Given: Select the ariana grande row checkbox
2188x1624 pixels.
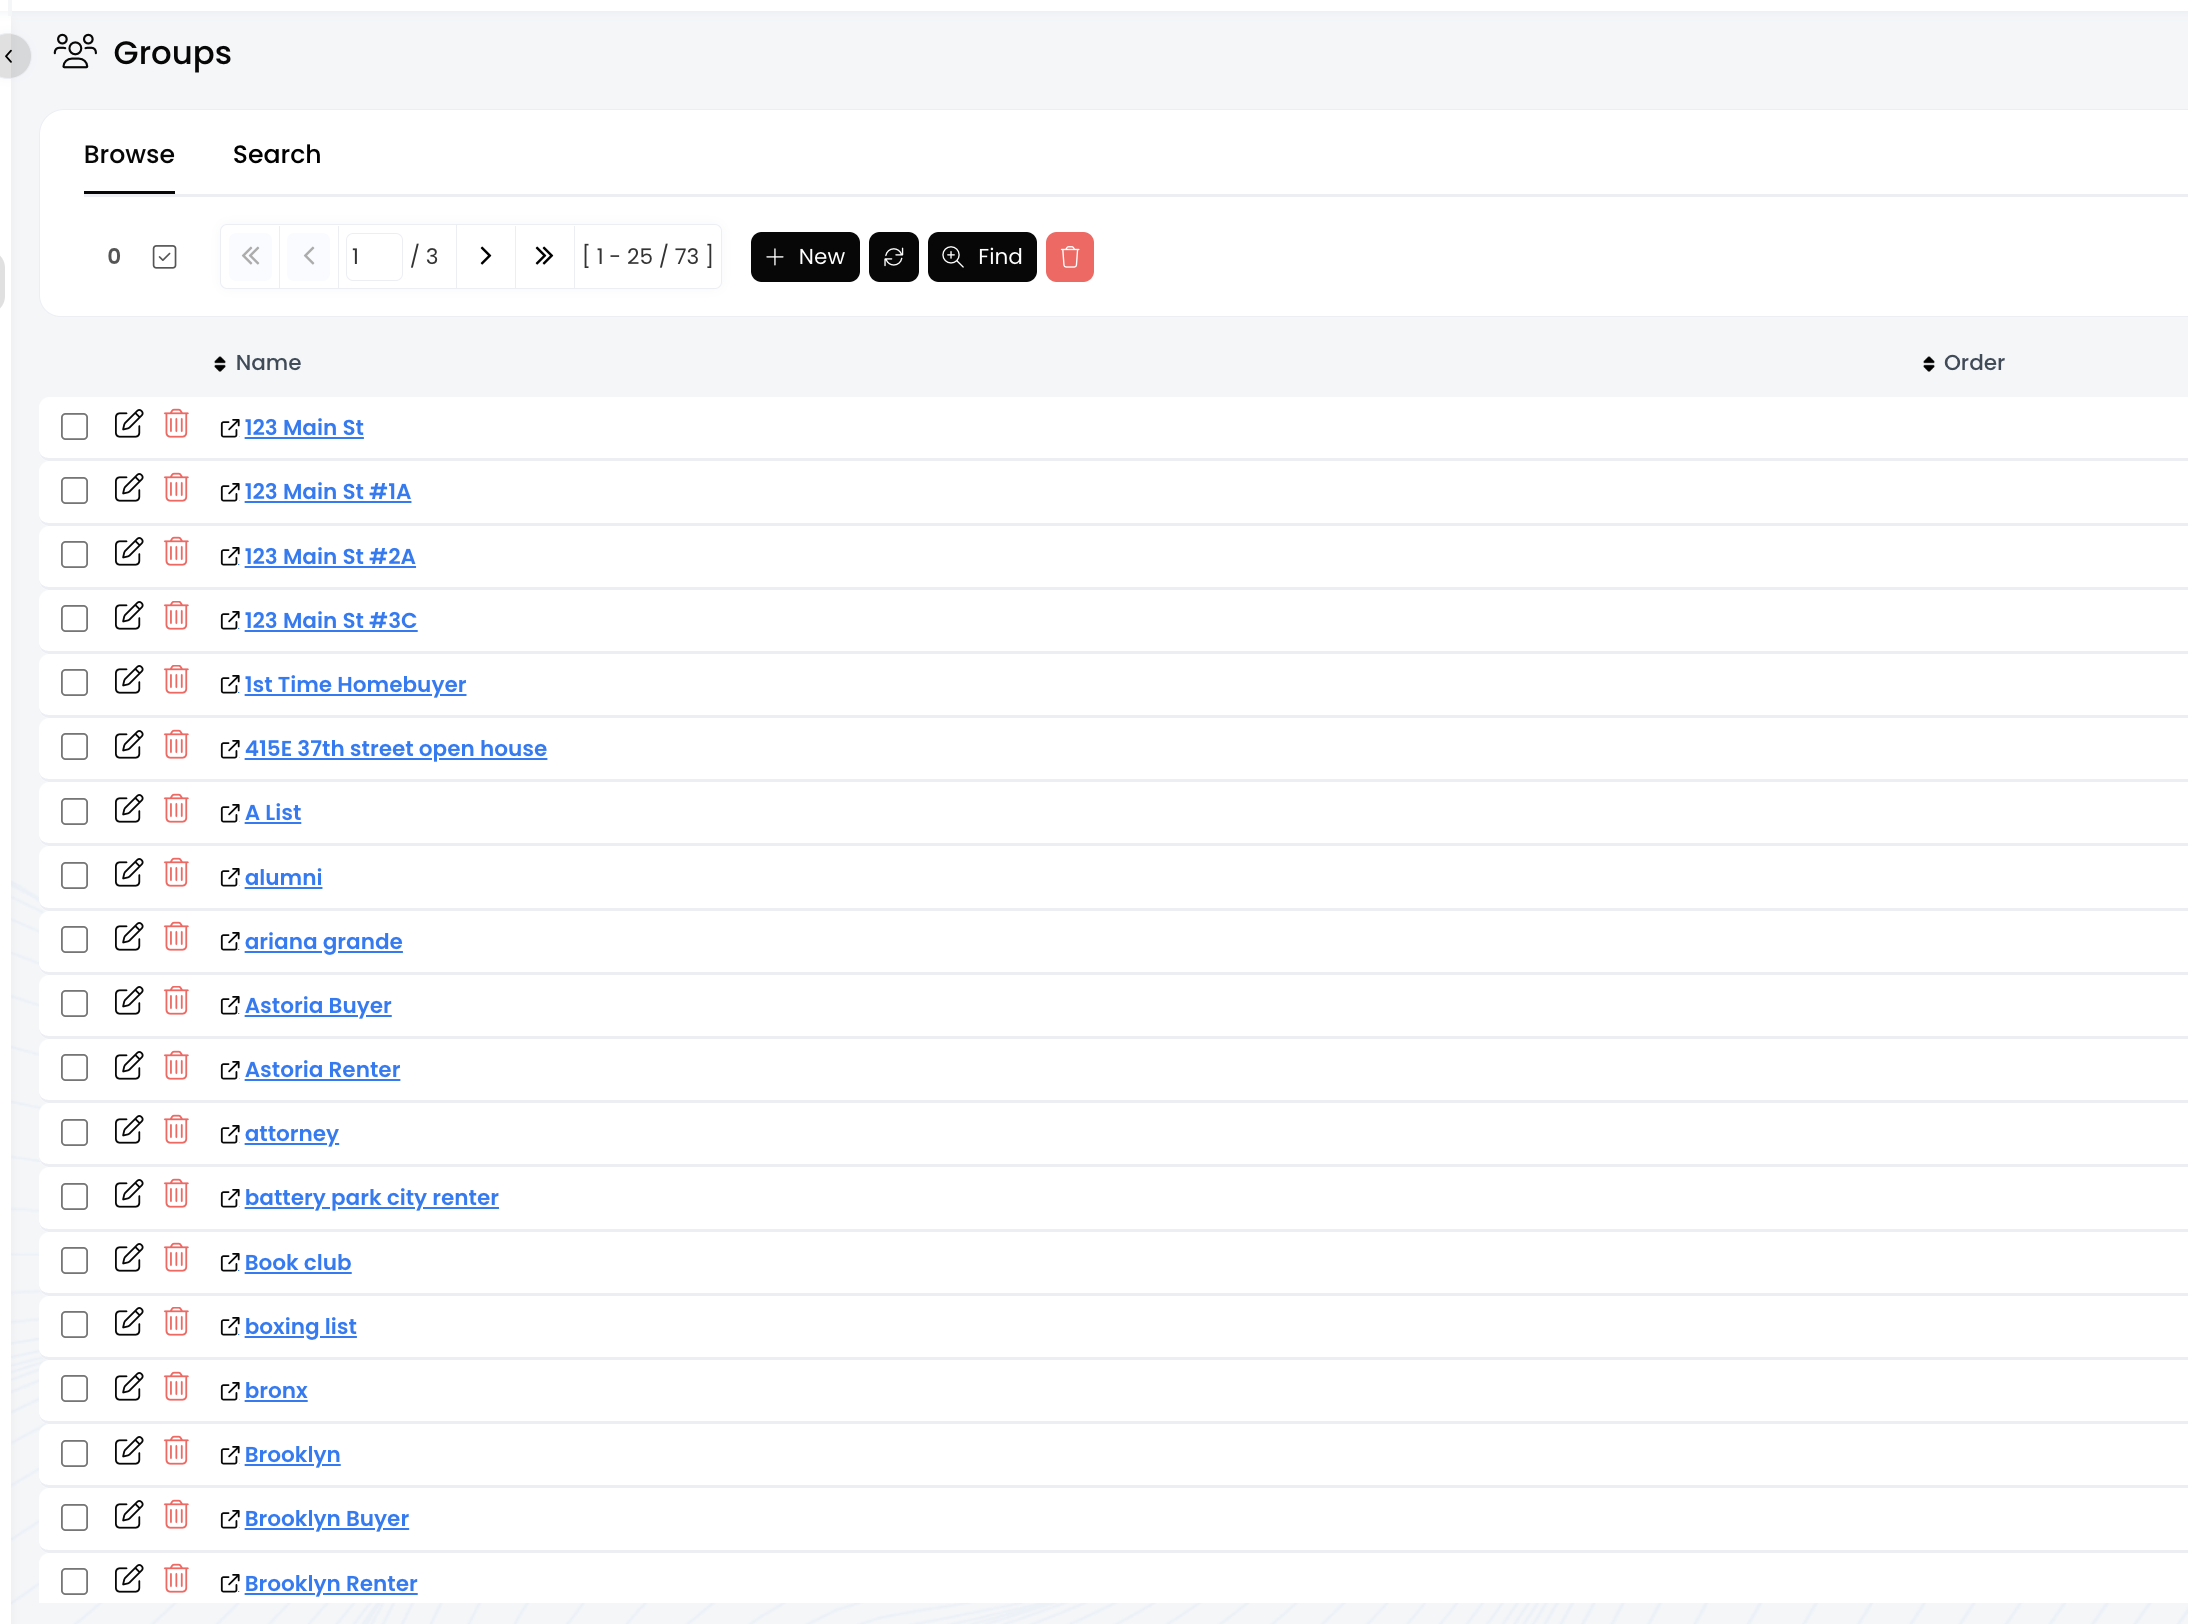Looking at the screenshot, I should 74,940.
